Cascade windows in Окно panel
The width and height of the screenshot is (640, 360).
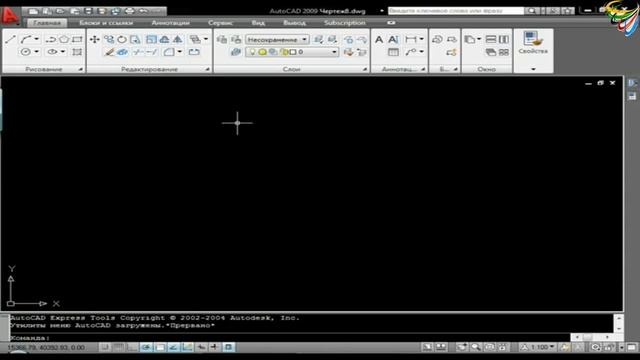tap(491, 52)
